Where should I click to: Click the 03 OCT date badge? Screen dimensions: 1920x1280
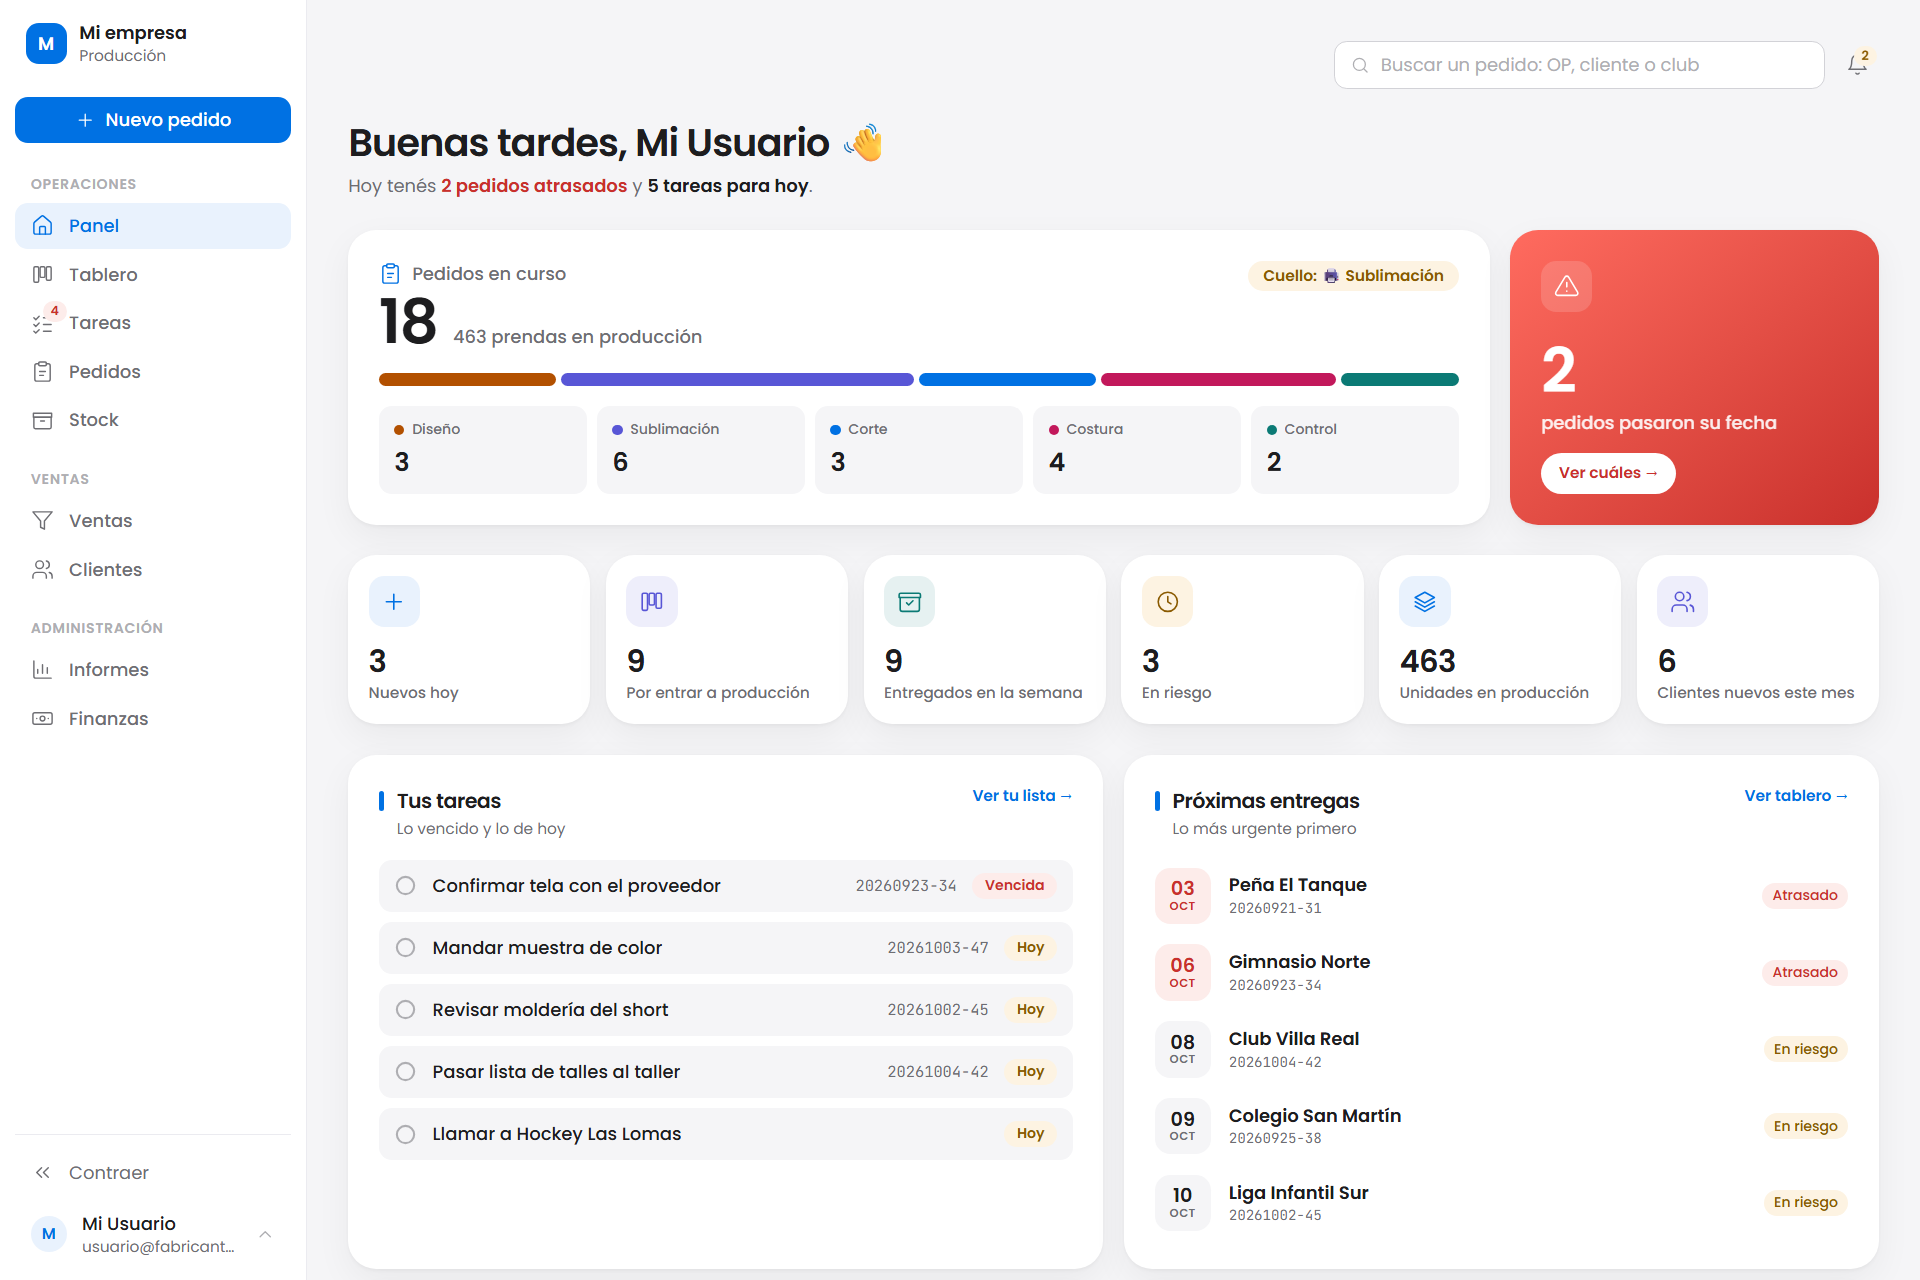pyautogui.click(x=1183, y=896)
